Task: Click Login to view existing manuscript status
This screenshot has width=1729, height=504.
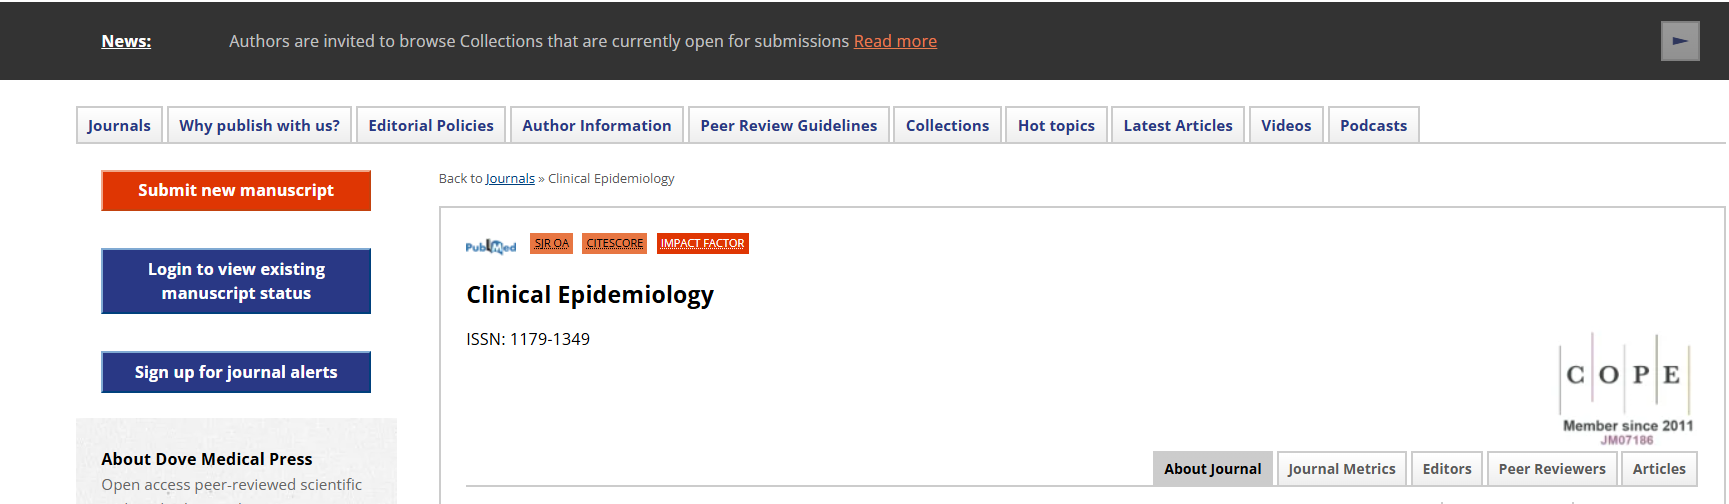Action: (236, 281)
